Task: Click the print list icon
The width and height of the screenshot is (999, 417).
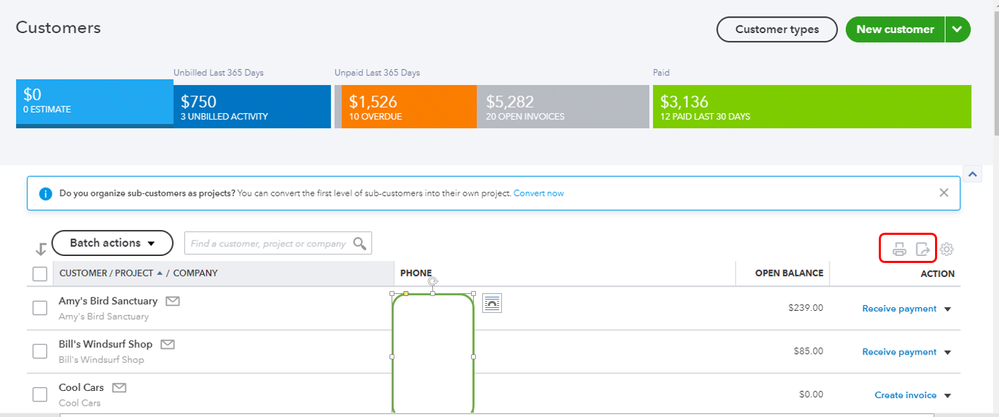Action: (x=899, y=250)
